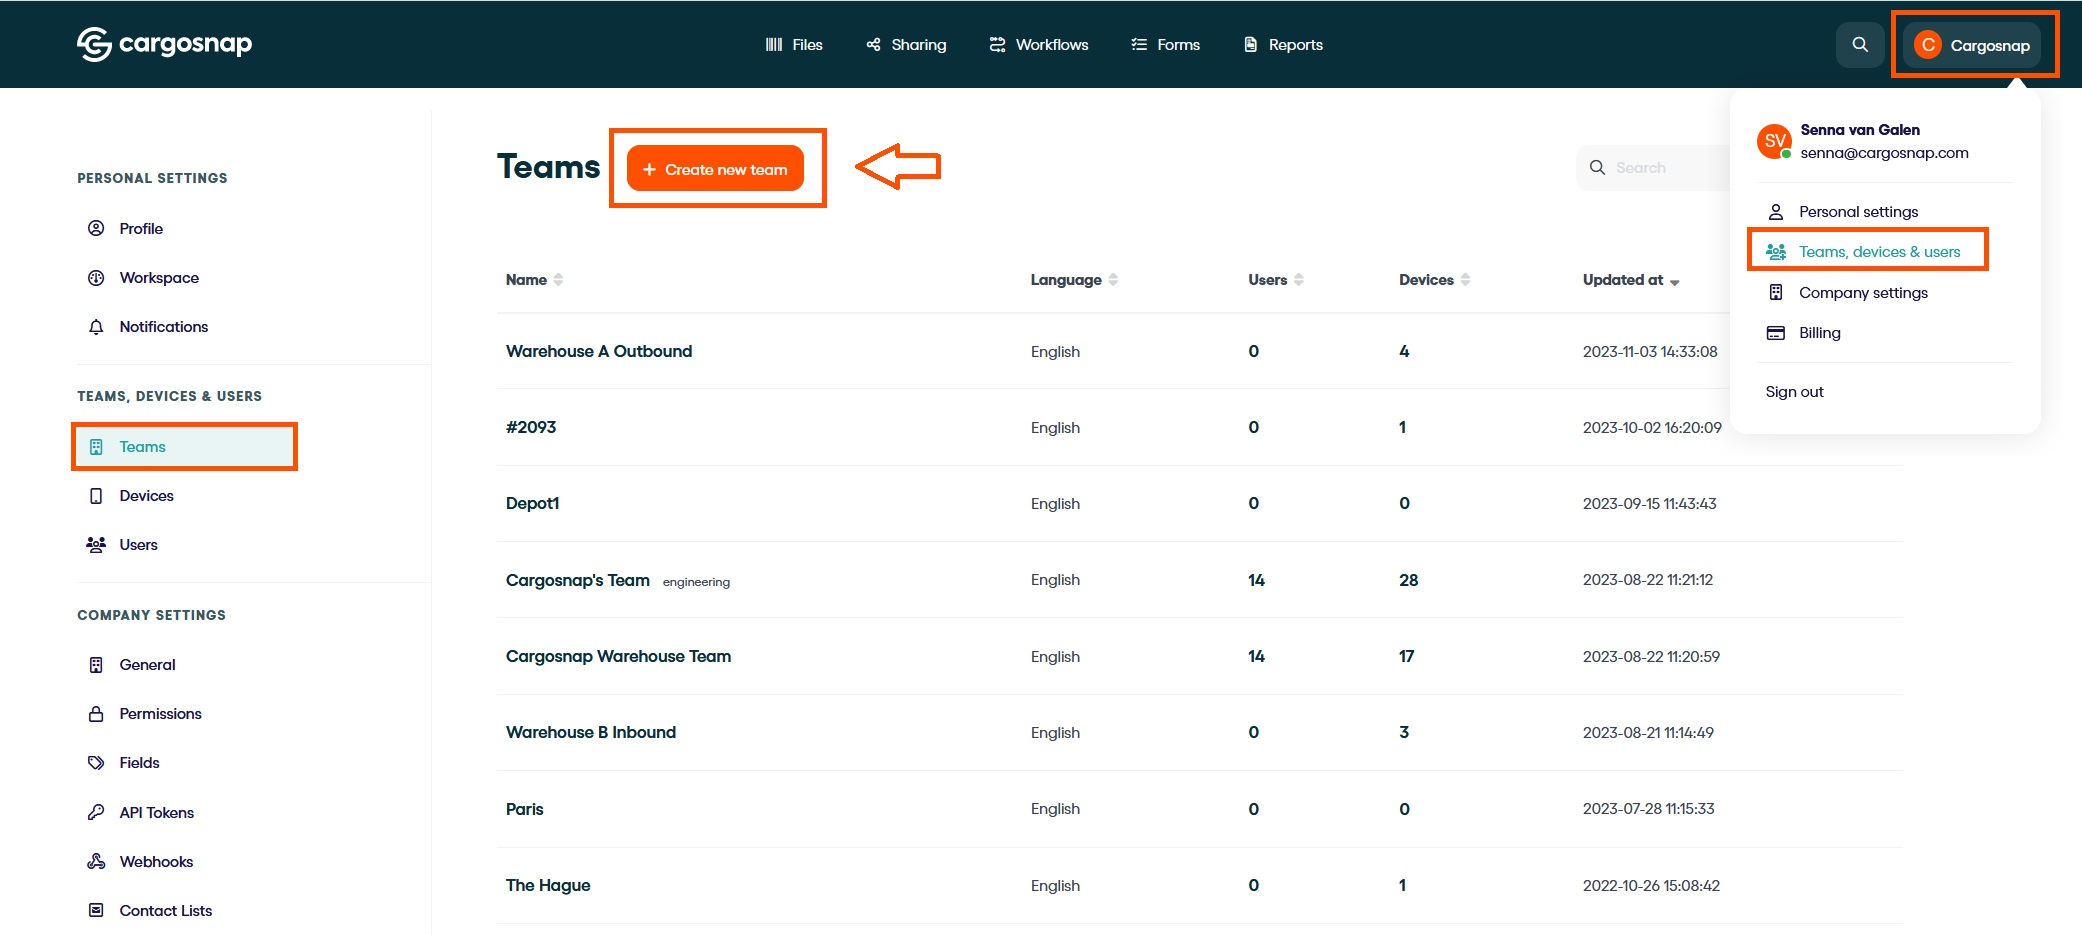
Task: Click the Permissions lock icon
Action: (x=96, y=714)
